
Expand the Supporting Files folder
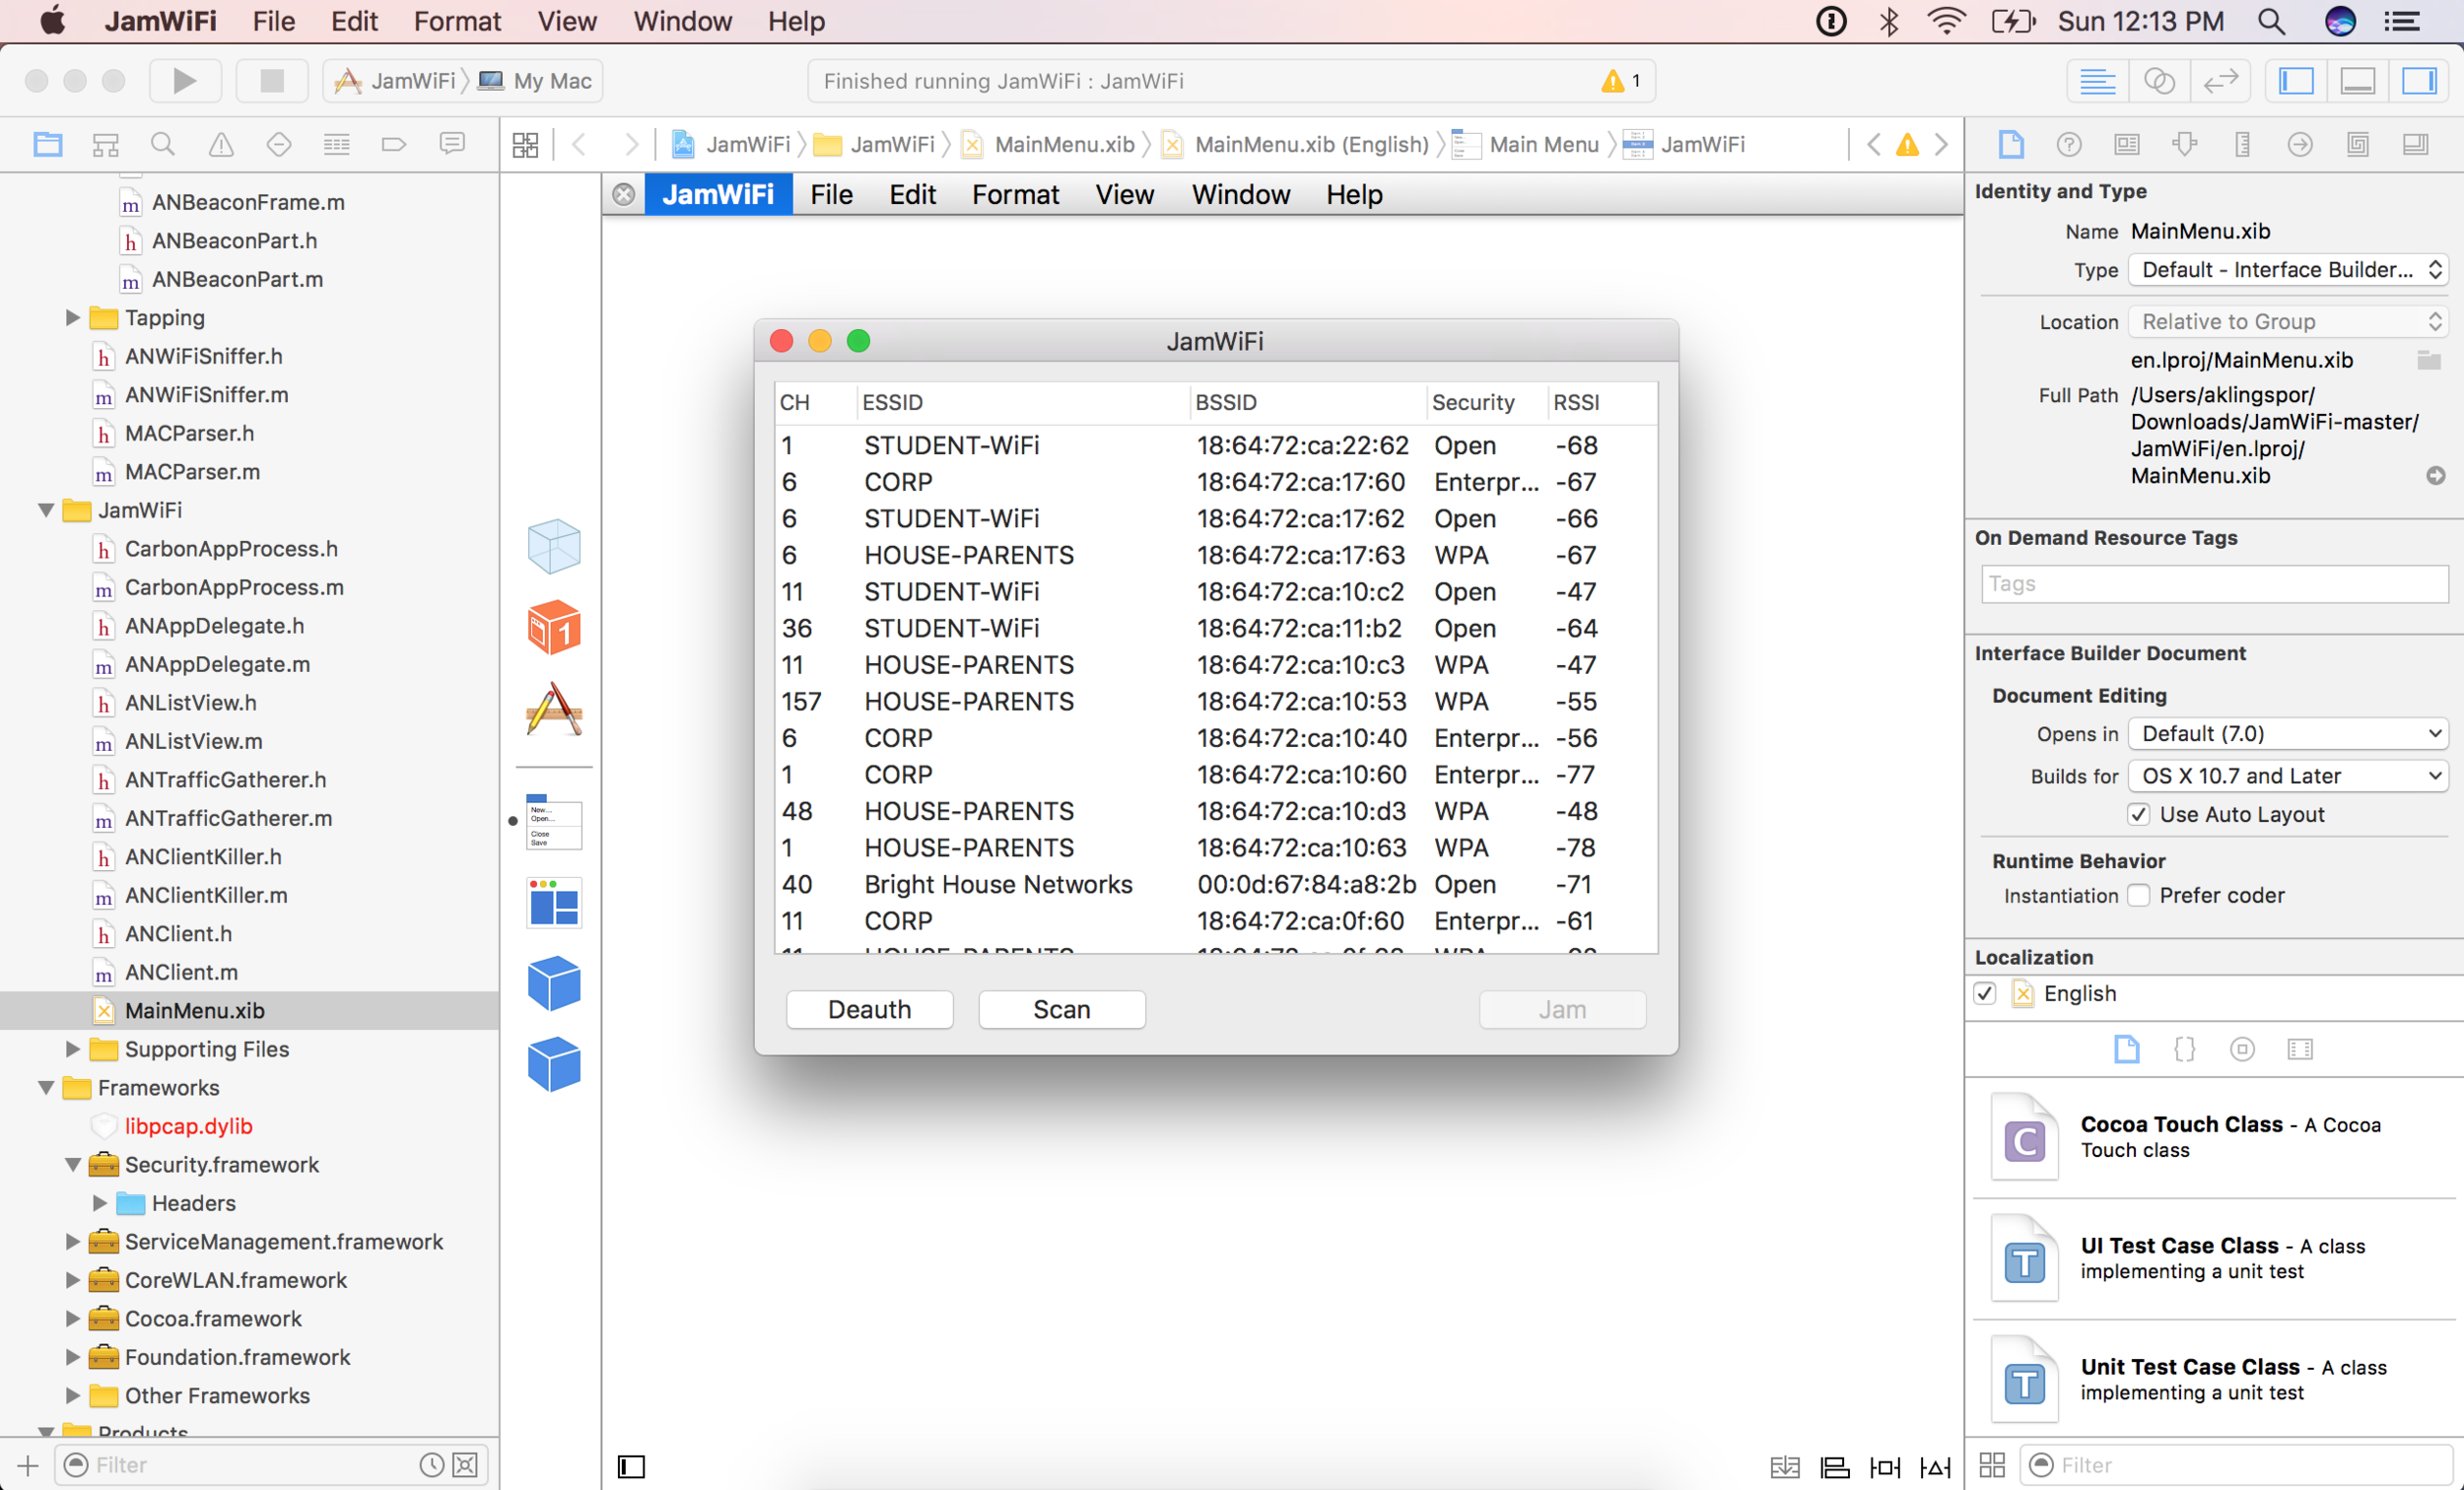[72, 1049]
